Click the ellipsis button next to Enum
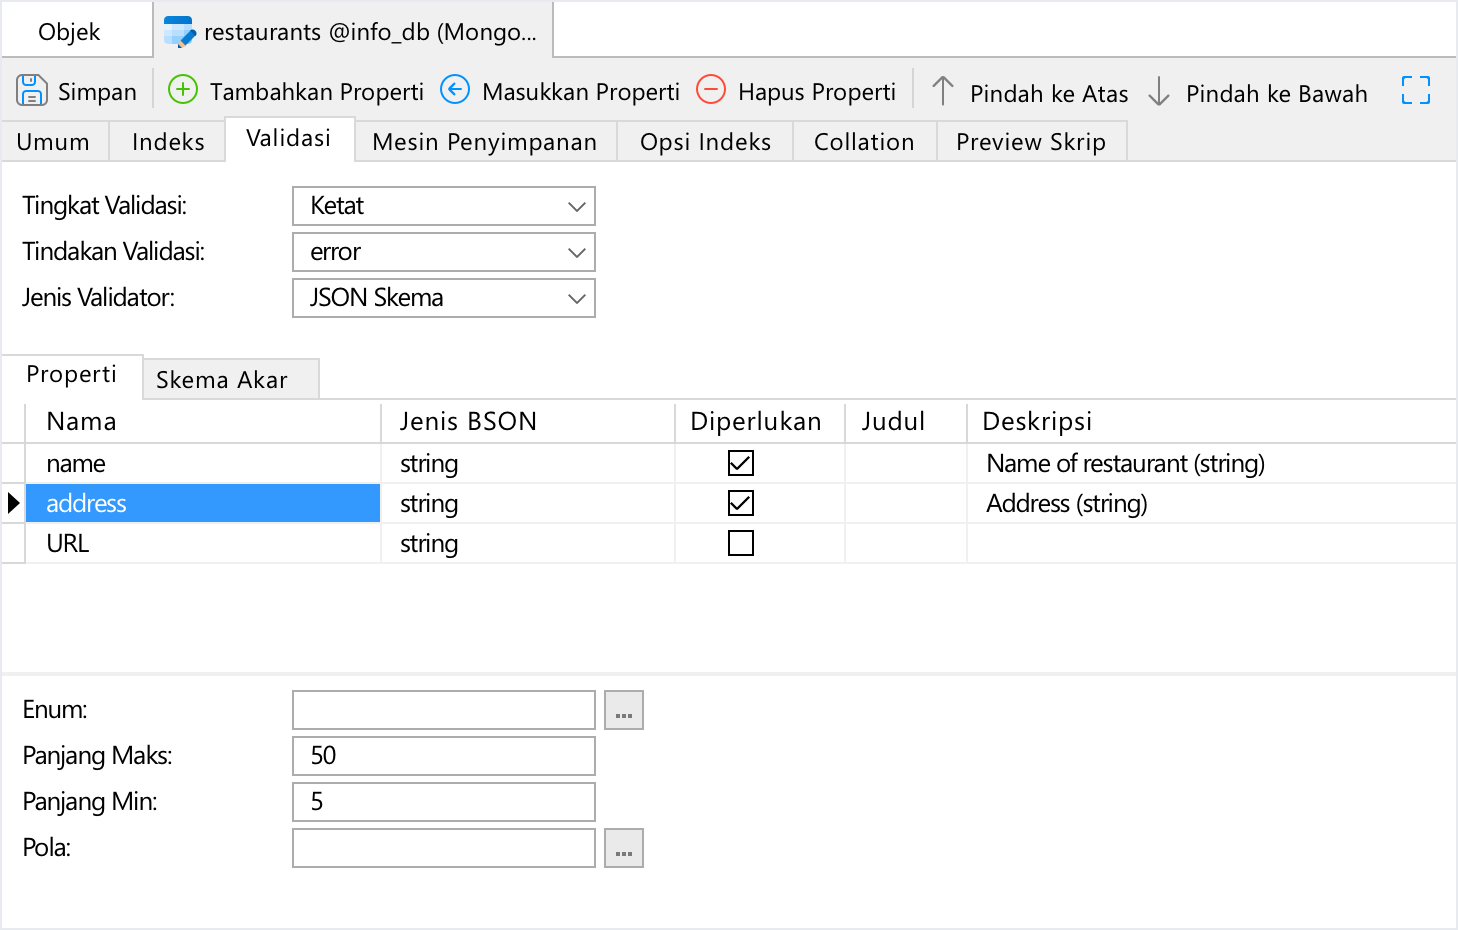Screen dimensions: 1458x930 [624, 711]
